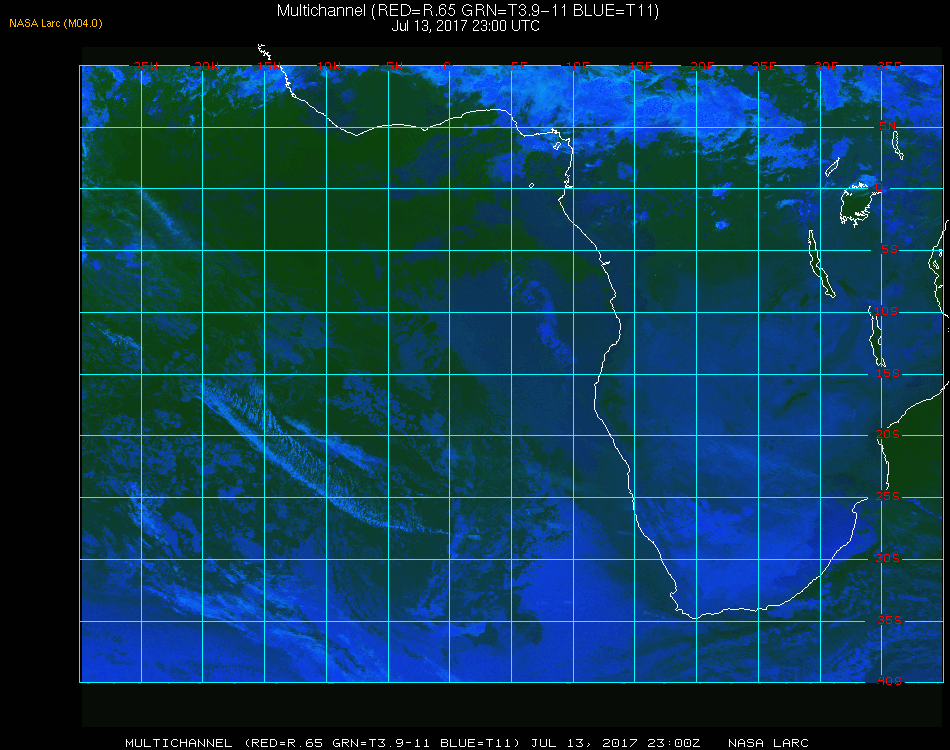Viewport: 950px width, 750px height.
Task: Click the 40S latitude label
Action: (889, 681)
